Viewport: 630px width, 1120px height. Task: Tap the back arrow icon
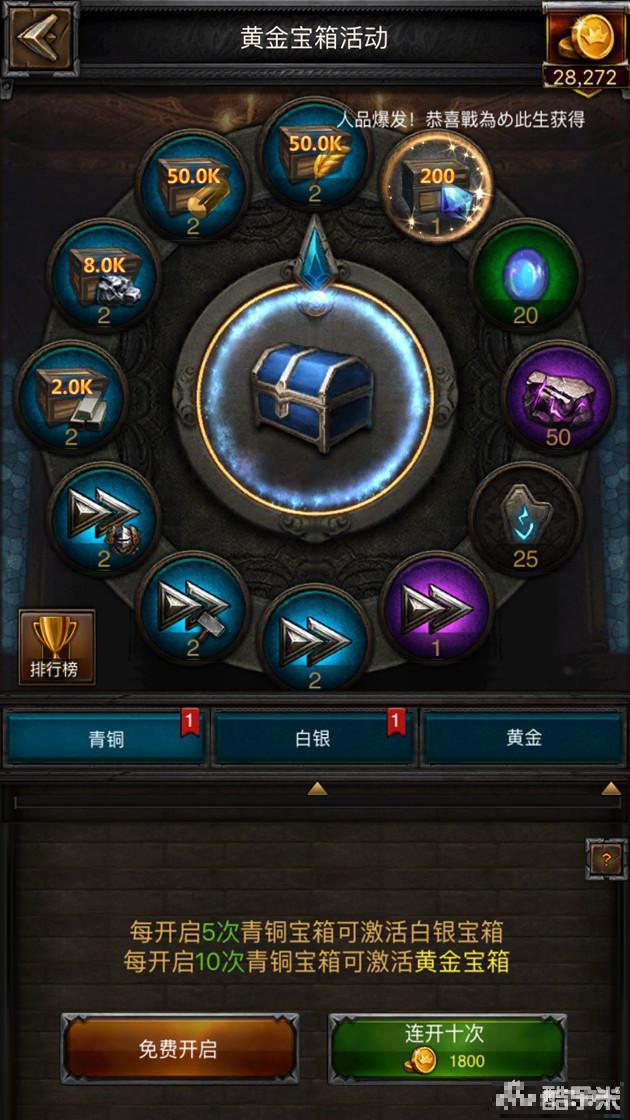click(39, 38)
